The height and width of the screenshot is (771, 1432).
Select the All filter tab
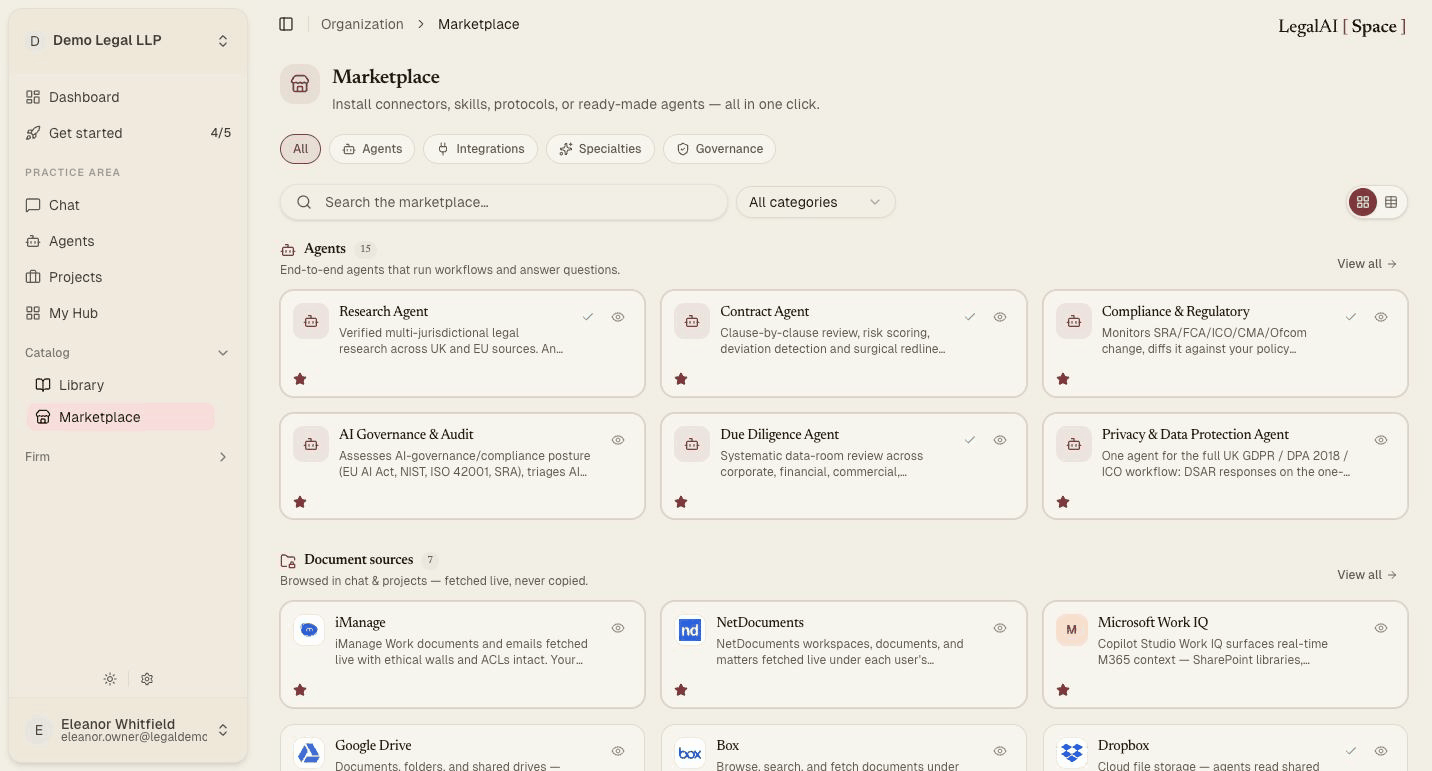(x=301, y=149)
